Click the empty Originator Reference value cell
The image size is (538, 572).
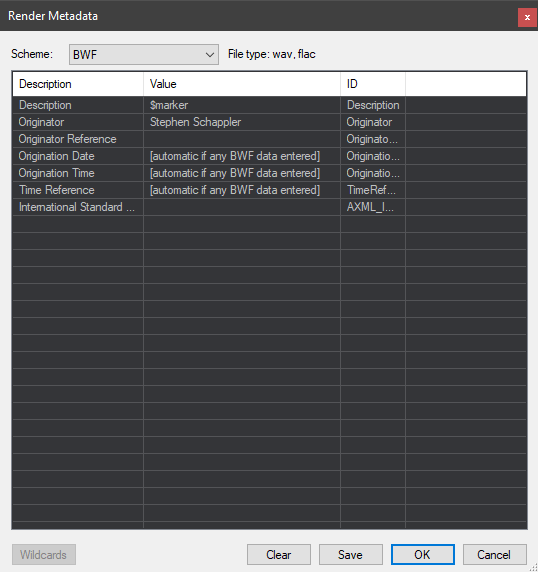click(x=242, y=139)
